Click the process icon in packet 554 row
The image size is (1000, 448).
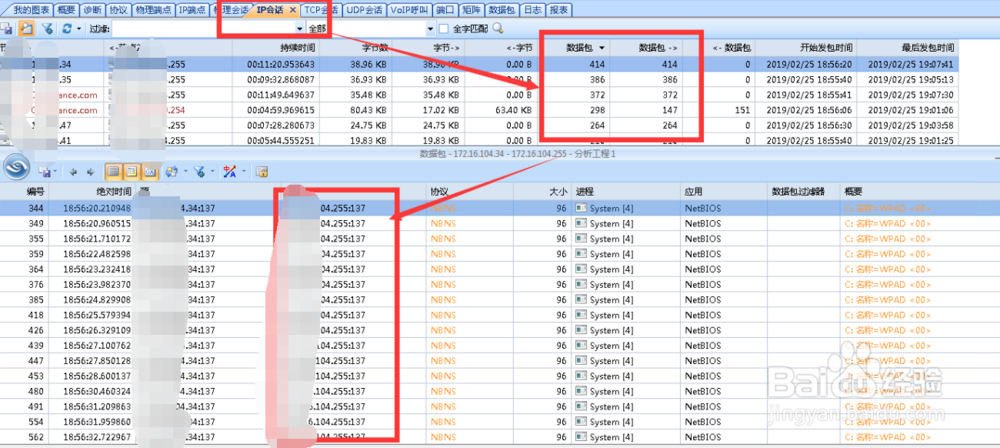pyautogui.click(x=581, y=422)
